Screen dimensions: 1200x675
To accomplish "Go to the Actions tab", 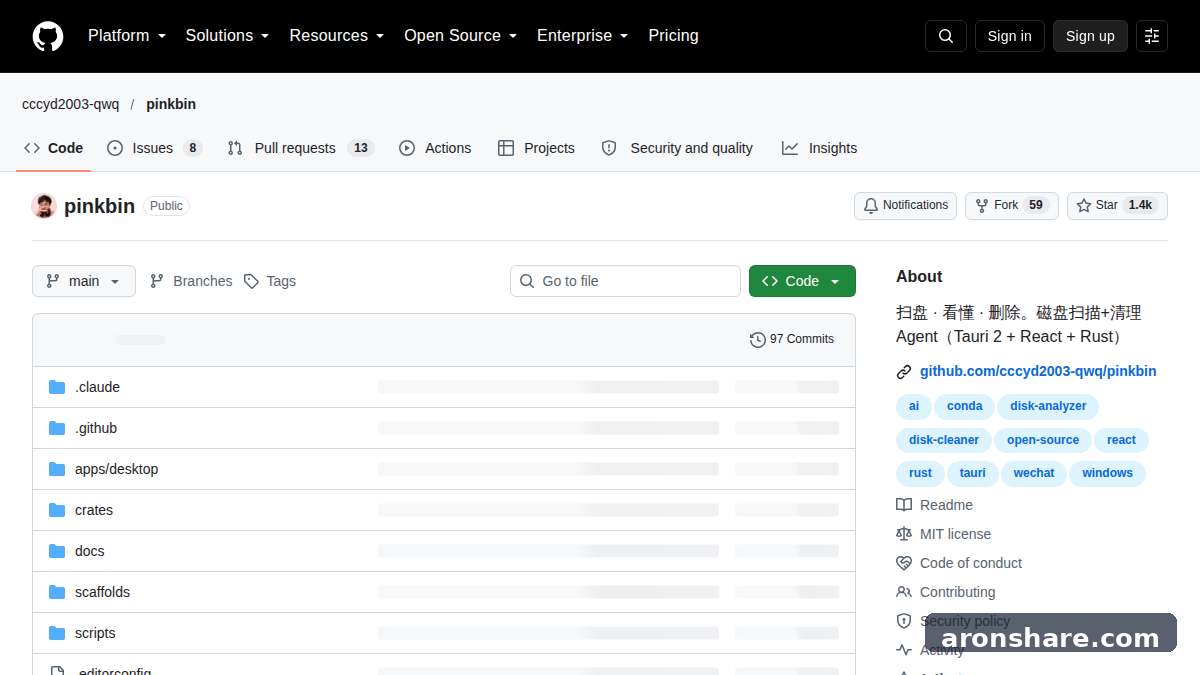I will click(x=435, y=148).
